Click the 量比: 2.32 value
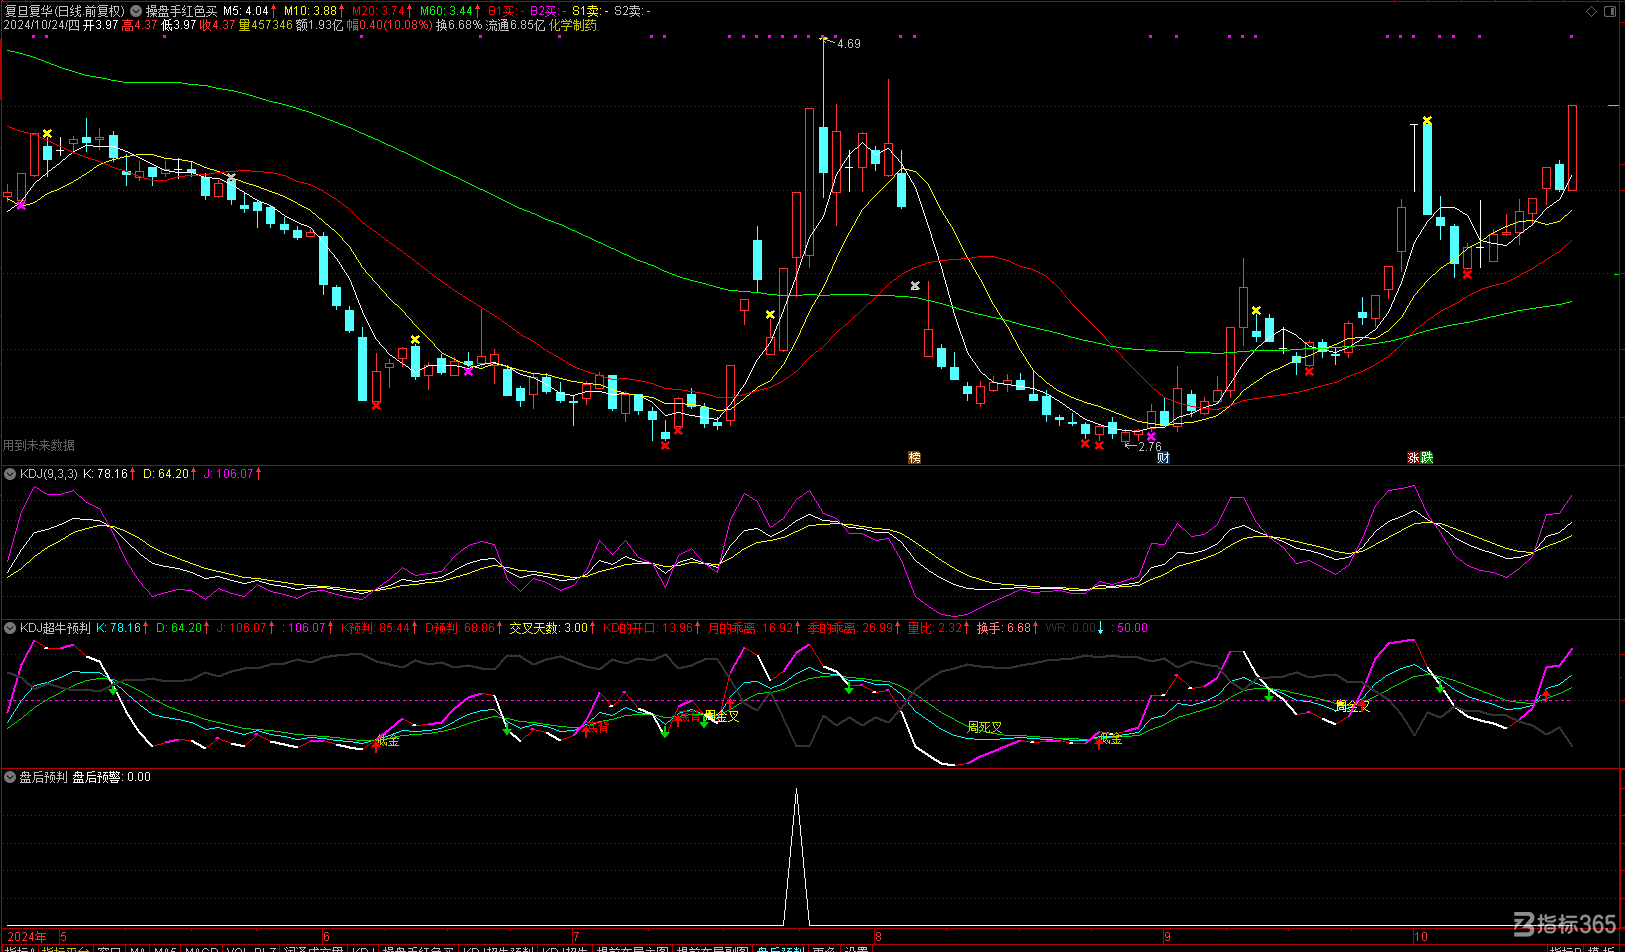The width and height of the screenshot is (1625, 952). click(935, 628)
